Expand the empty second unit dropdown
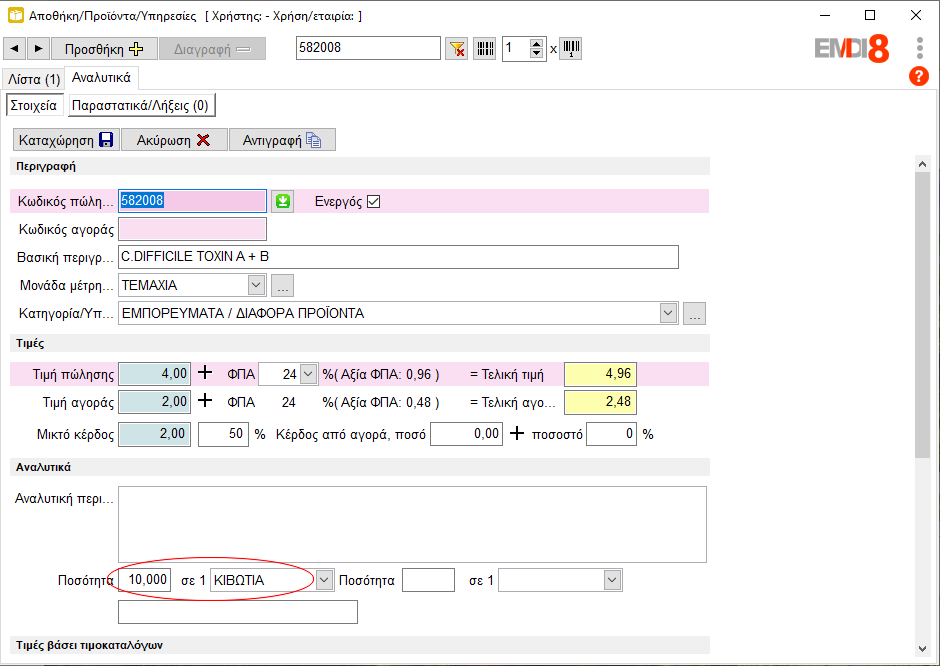Image resolution: width=940 pixels, height=666 pixels. coord(611,580)
